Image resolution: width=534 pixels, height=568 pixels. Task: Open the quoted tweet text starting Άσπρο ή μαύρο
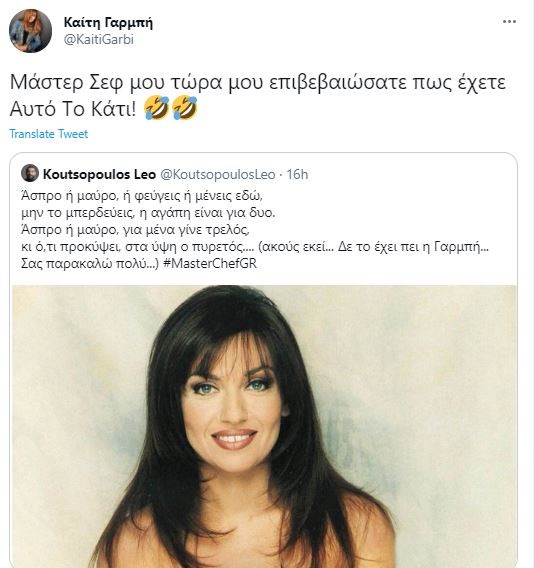click(x=255, y=230)
